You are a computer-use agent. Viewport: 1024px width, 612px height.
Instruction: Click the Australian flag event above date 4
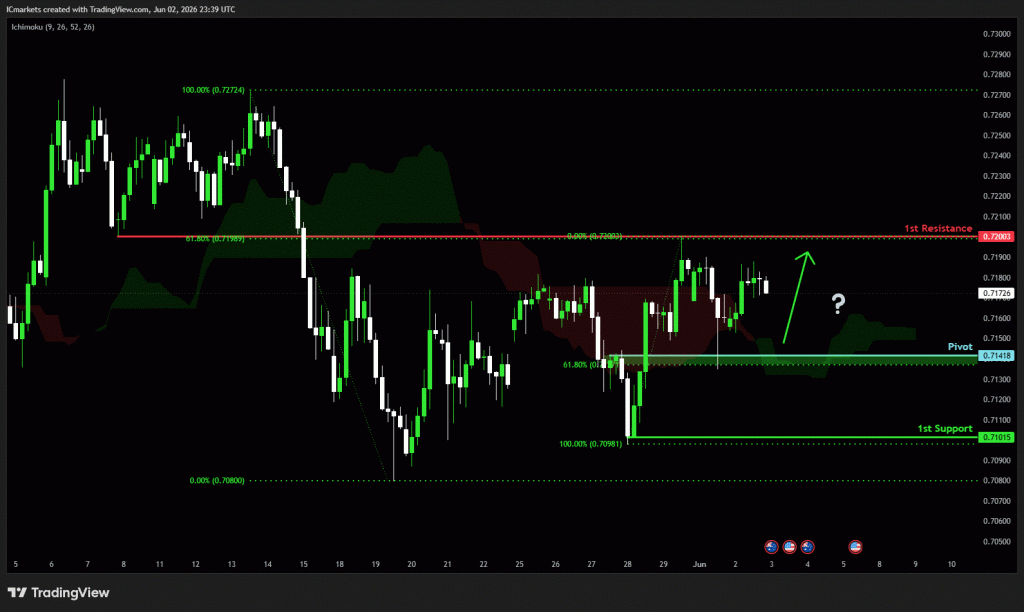pyautogui.click(x=808, y=547)
